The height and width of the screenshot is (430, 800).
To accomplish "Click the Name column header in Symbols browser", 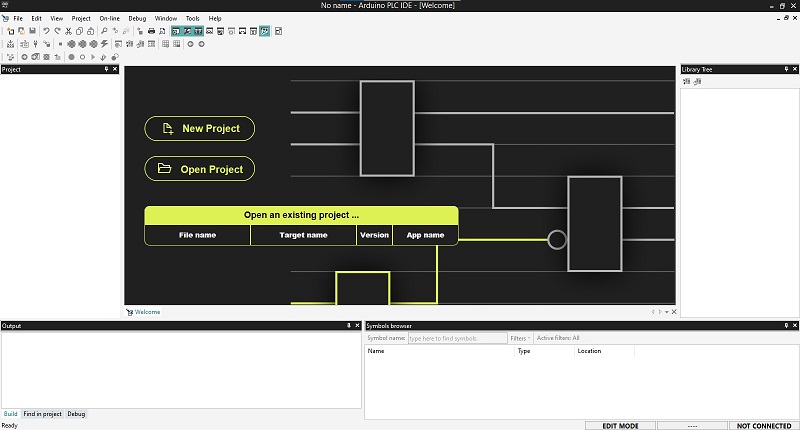I will [x=439, y=351].
